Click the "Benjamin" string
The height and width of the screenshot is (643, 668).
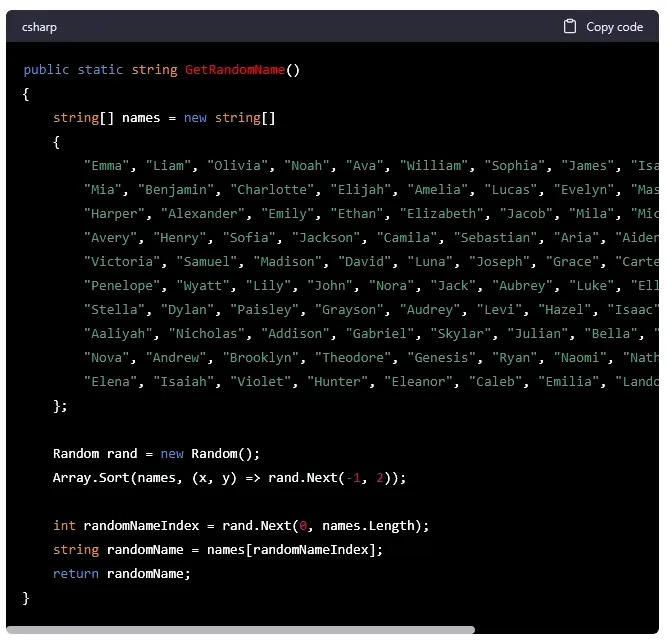(176, 190)
